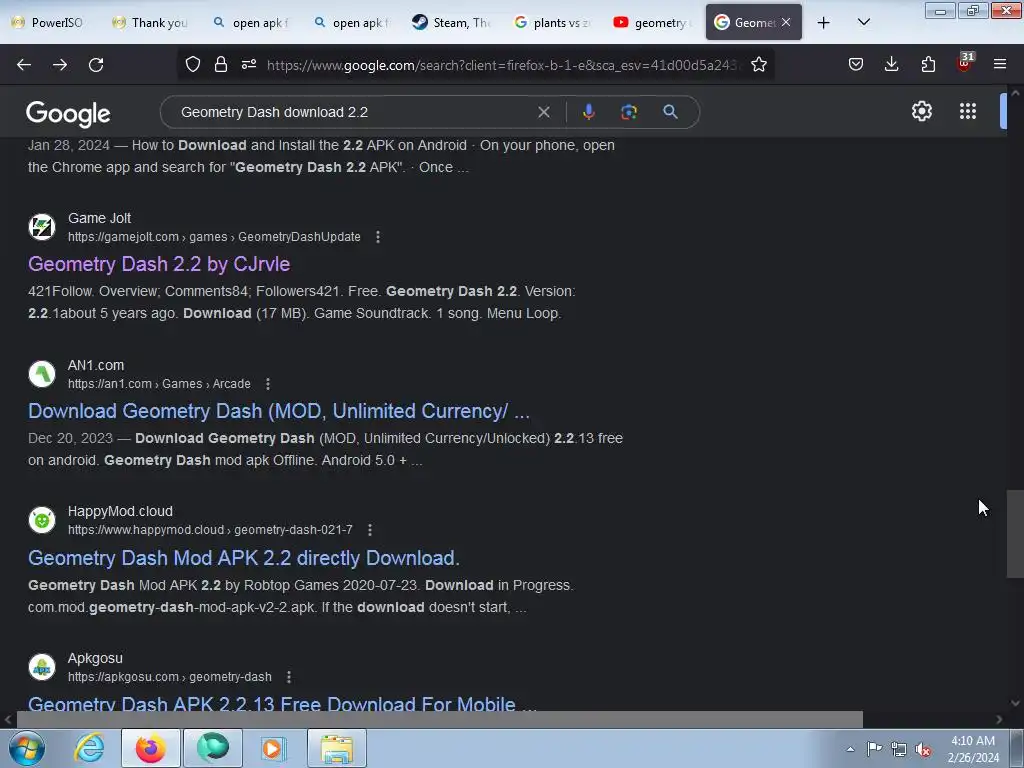Open the media player taskbar icon
Screen dimensions: 1024x768
tap(273, 748)
